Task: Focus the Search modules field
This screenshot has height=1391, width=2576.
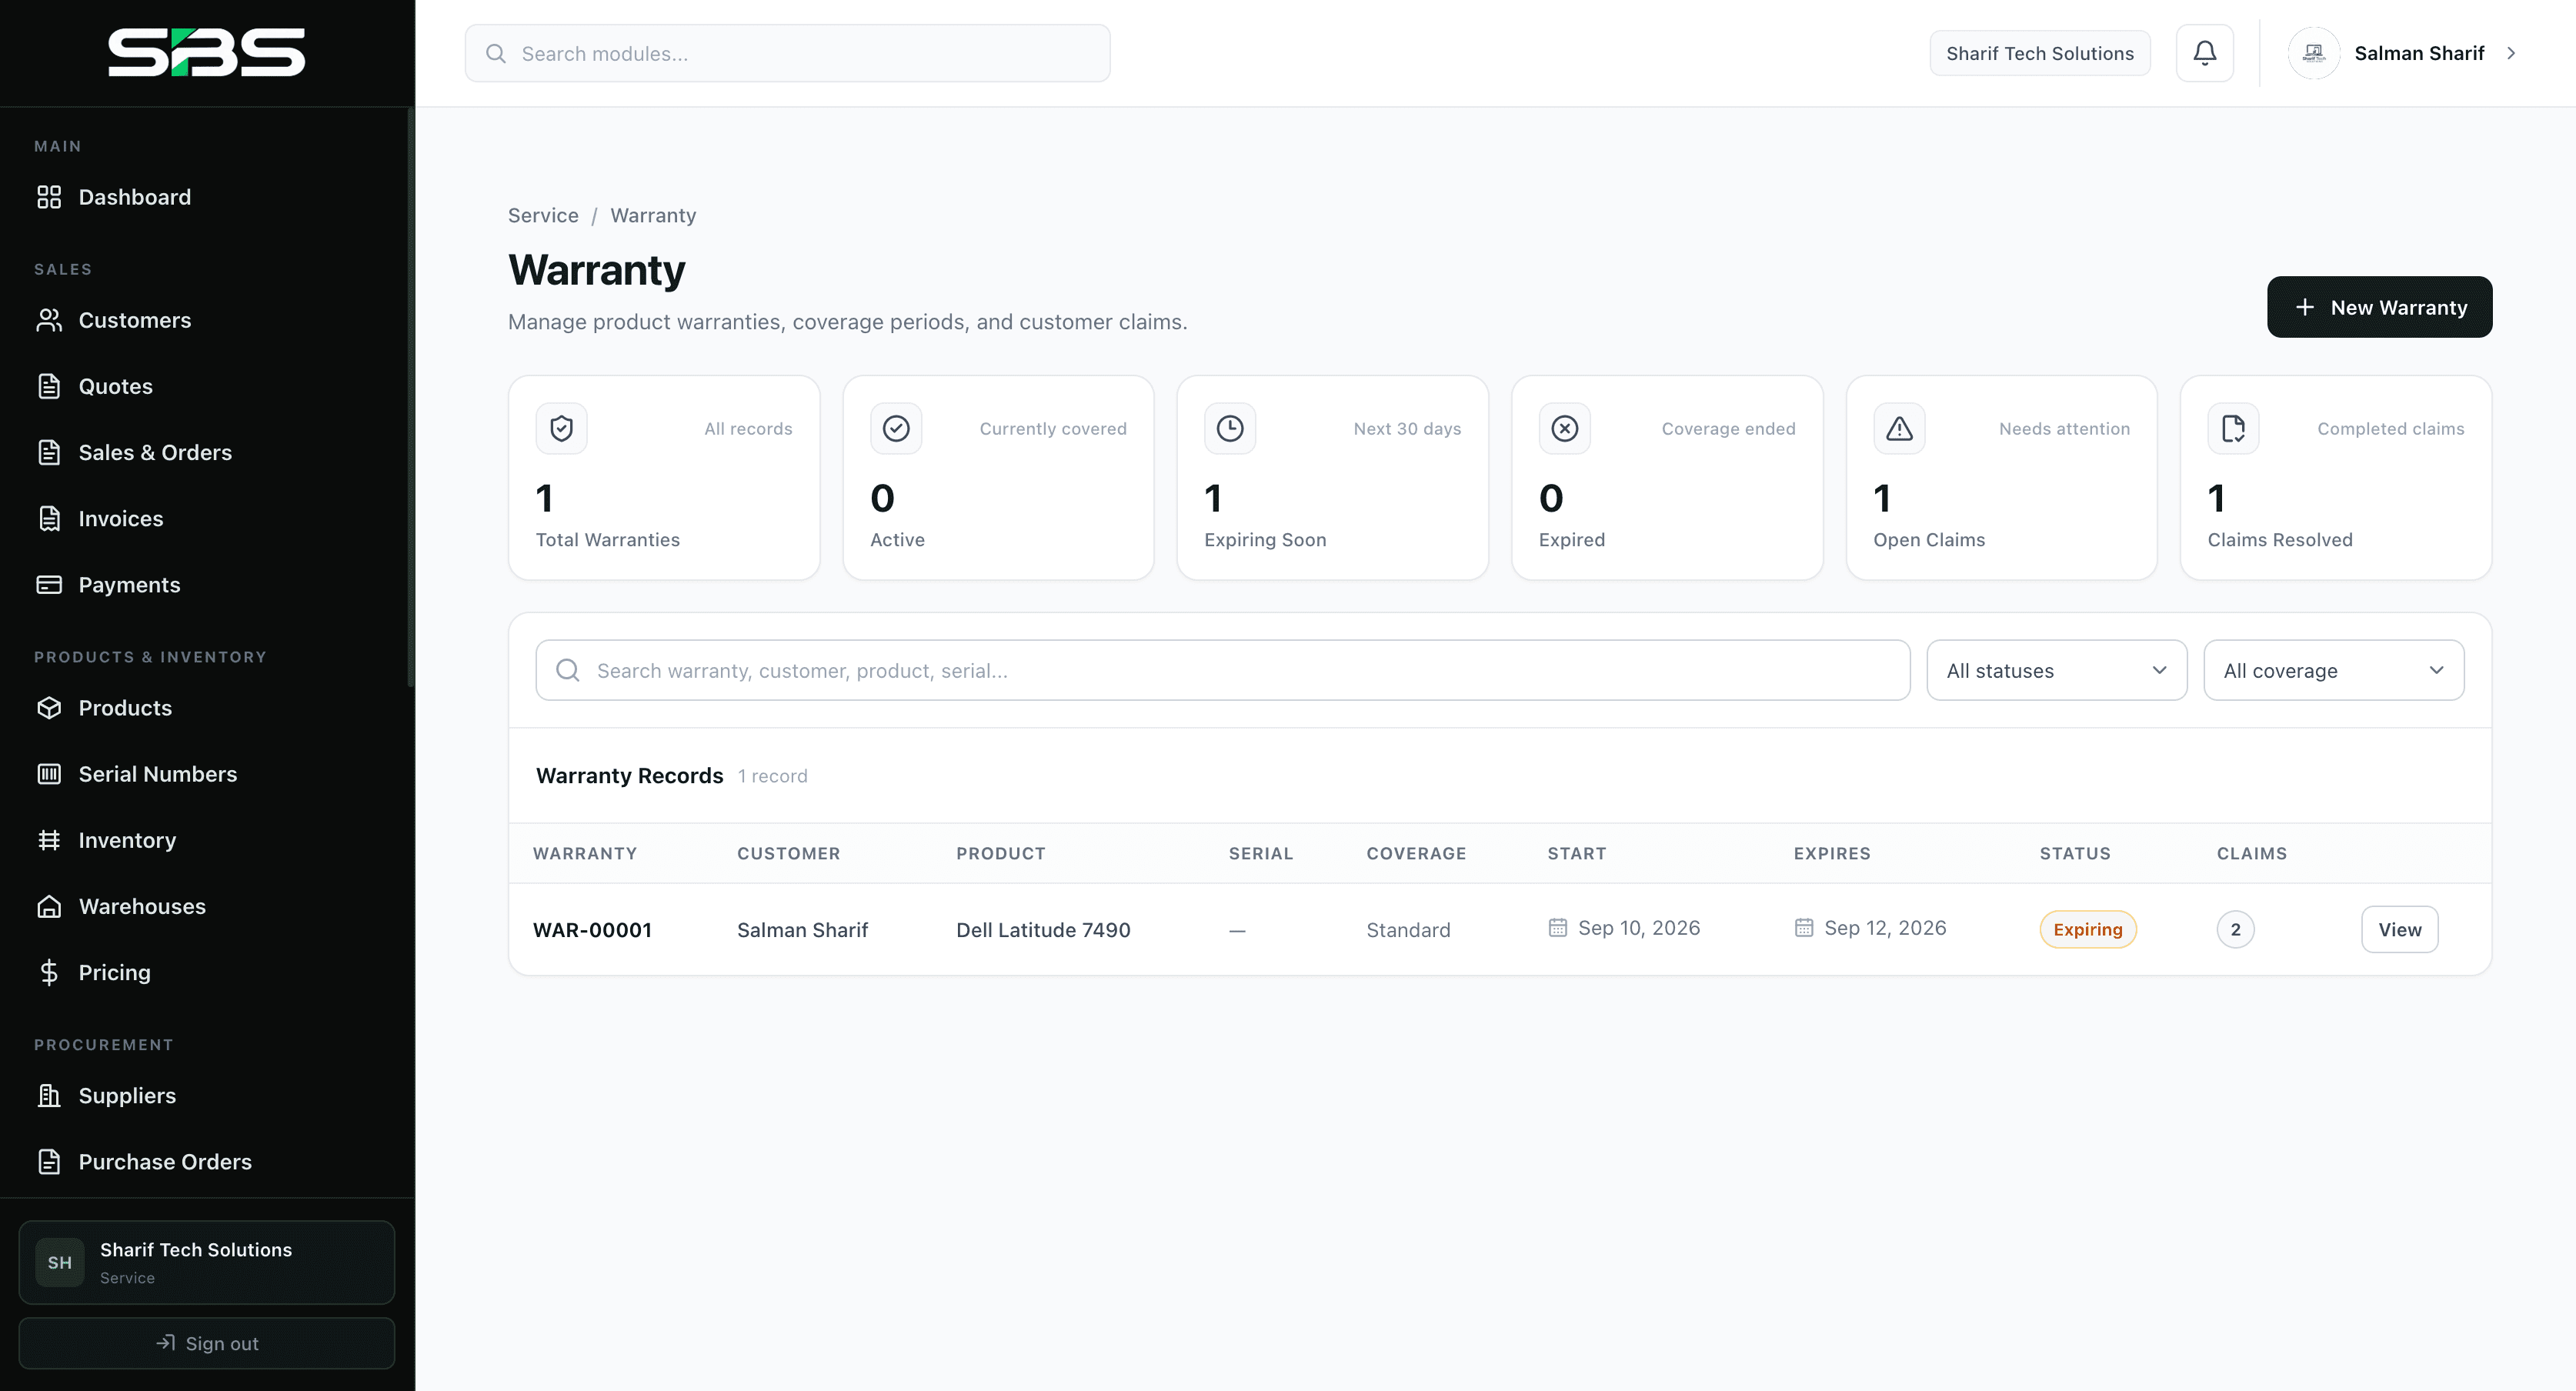Action: 787,53
